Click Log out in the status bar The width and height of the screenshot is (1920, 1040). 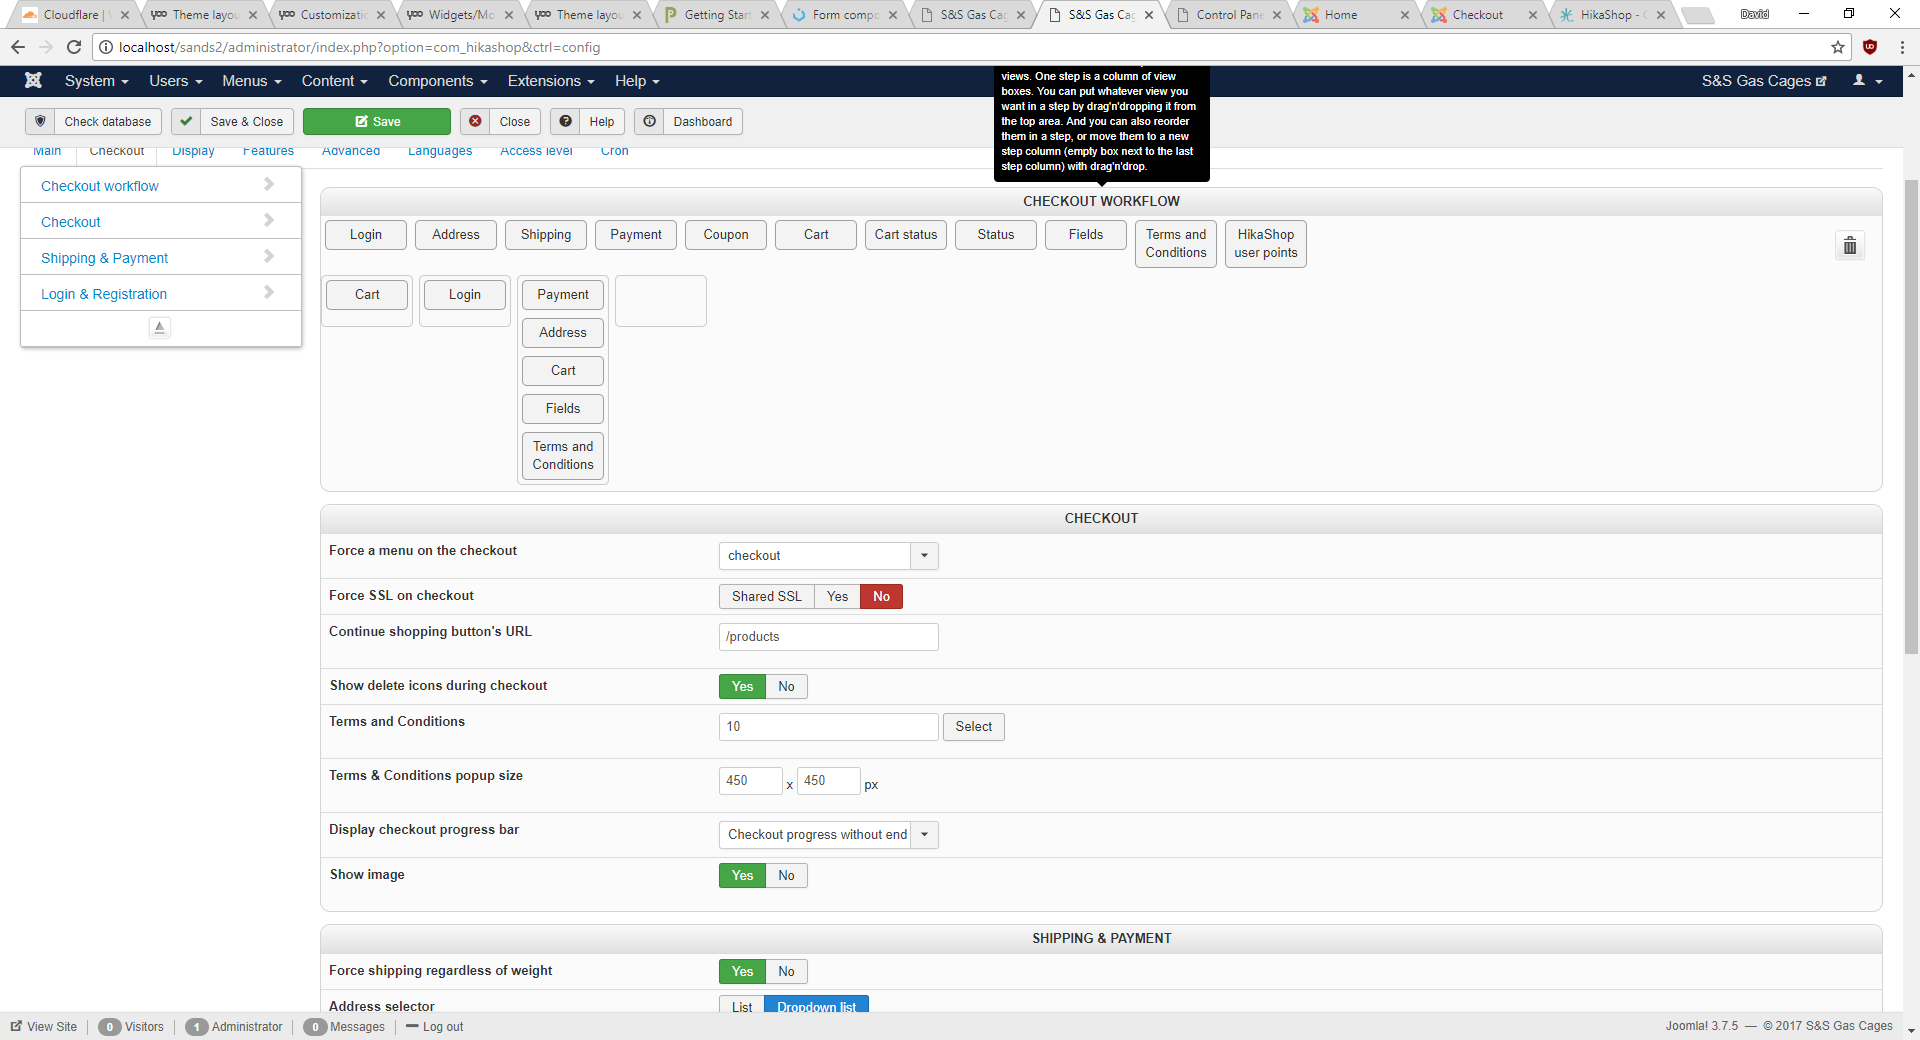point(435,1027)
